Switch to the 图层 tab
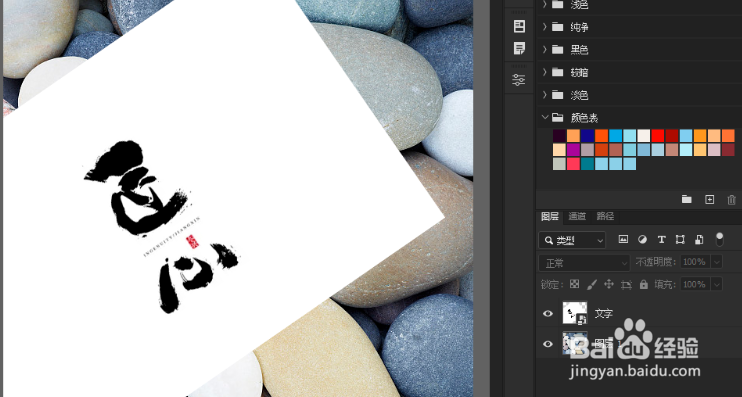The image size is (742, 397). (x=550, y=217)
